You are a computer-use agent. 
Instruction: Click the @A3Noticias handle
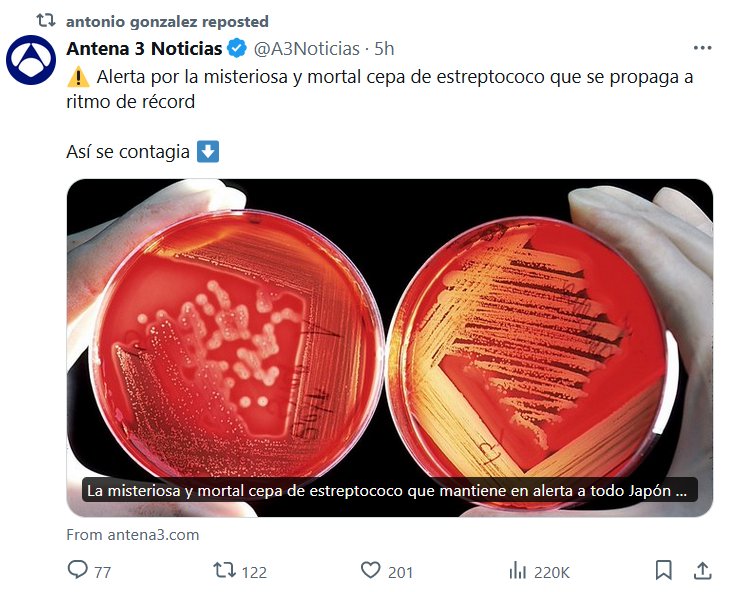(307, 49)
